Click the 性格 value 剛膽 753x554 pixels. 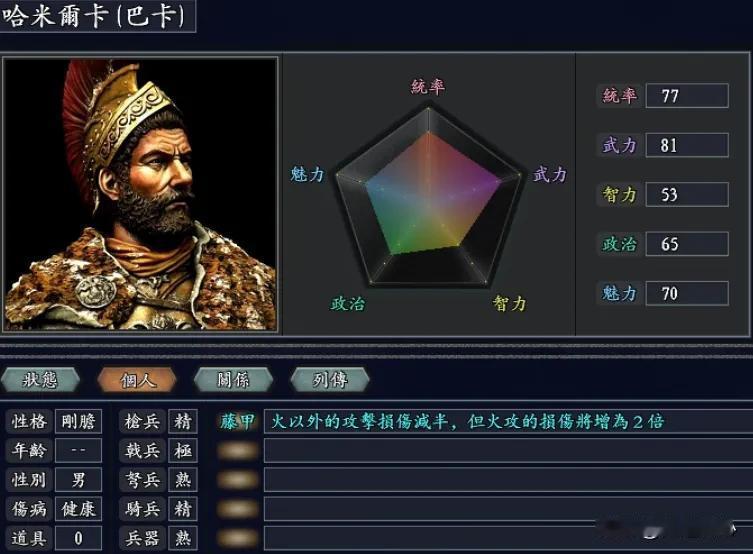click(78, 422)
